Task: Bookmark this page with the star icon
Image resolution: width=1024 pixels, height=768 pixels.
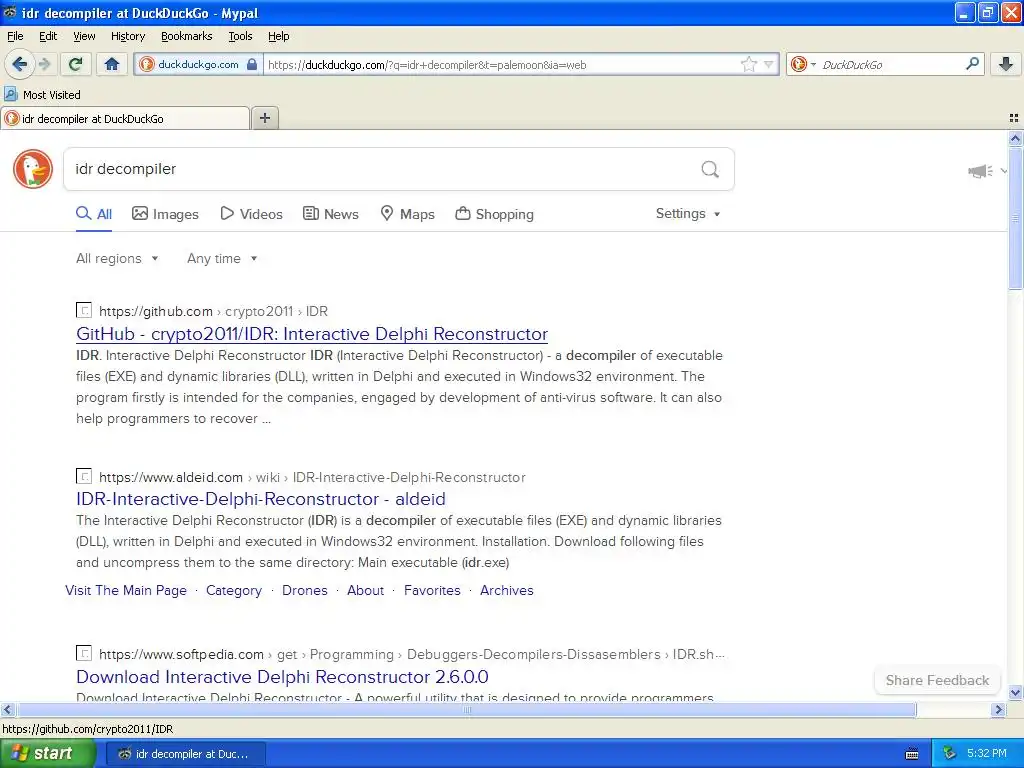Action: coord(748,64)
